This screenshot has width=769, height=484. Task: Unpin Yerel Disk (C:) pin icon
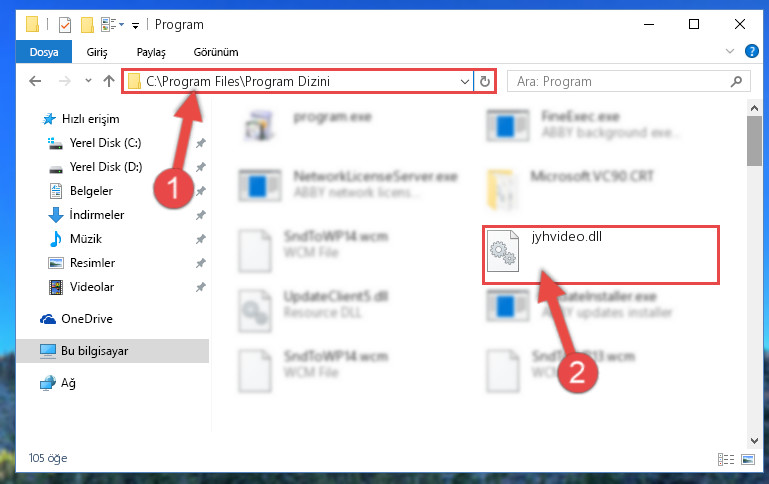pos(201,143)
